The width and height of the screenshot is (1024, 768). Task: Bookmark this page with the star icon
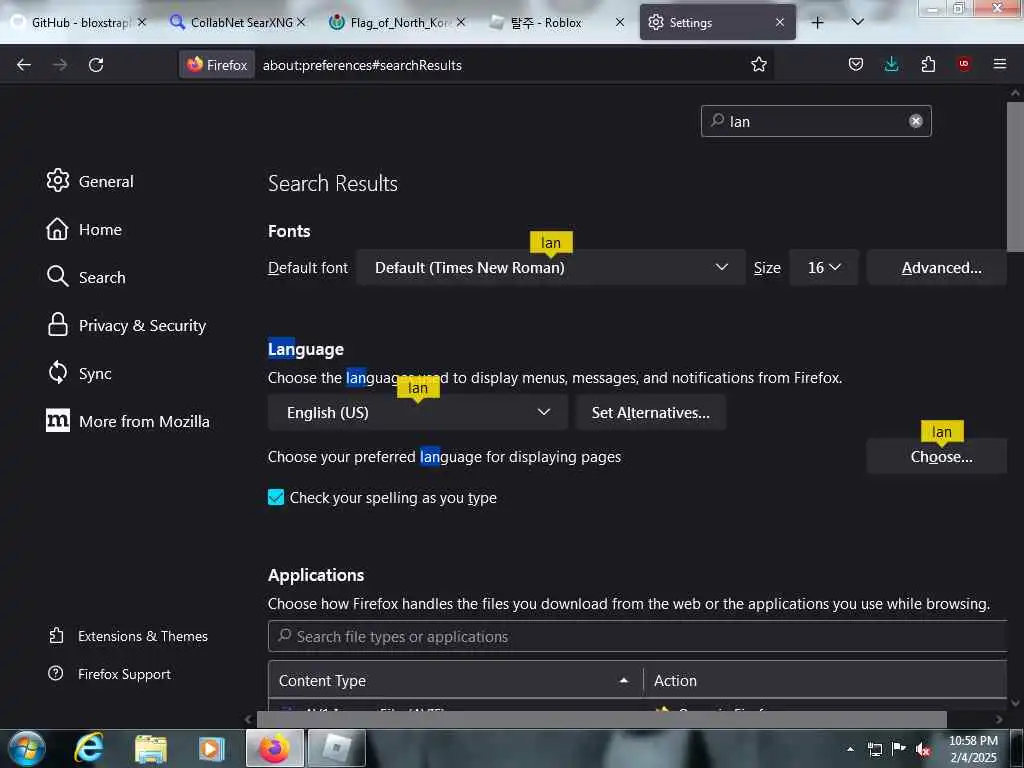(758, 65)
